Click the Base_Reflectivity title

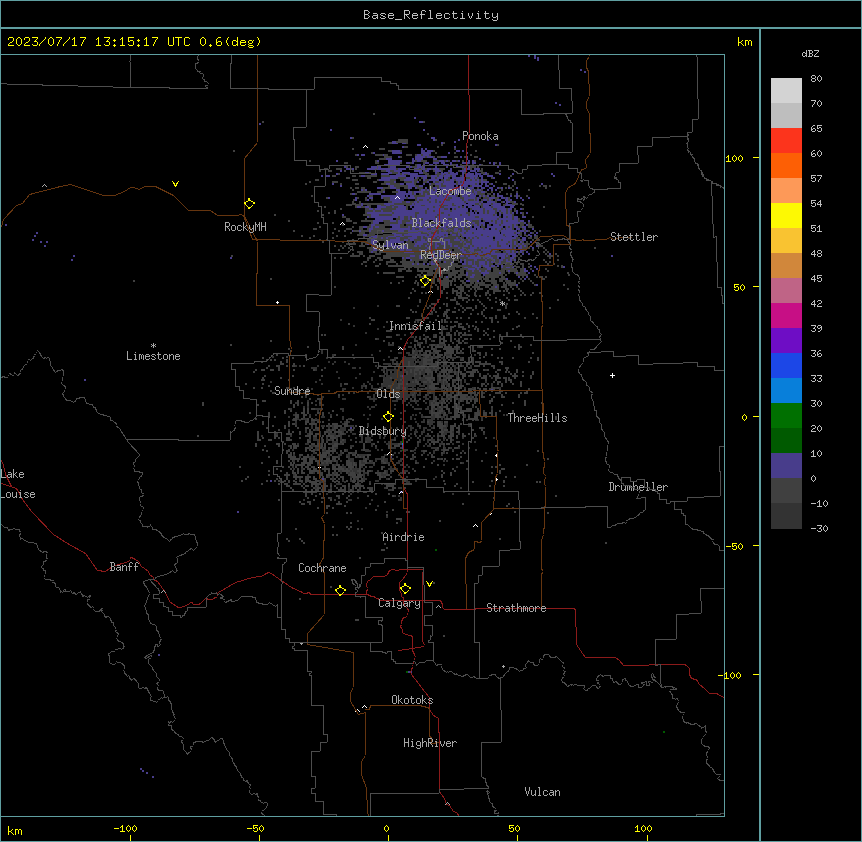pyautogui.click(x=431, y=15)
